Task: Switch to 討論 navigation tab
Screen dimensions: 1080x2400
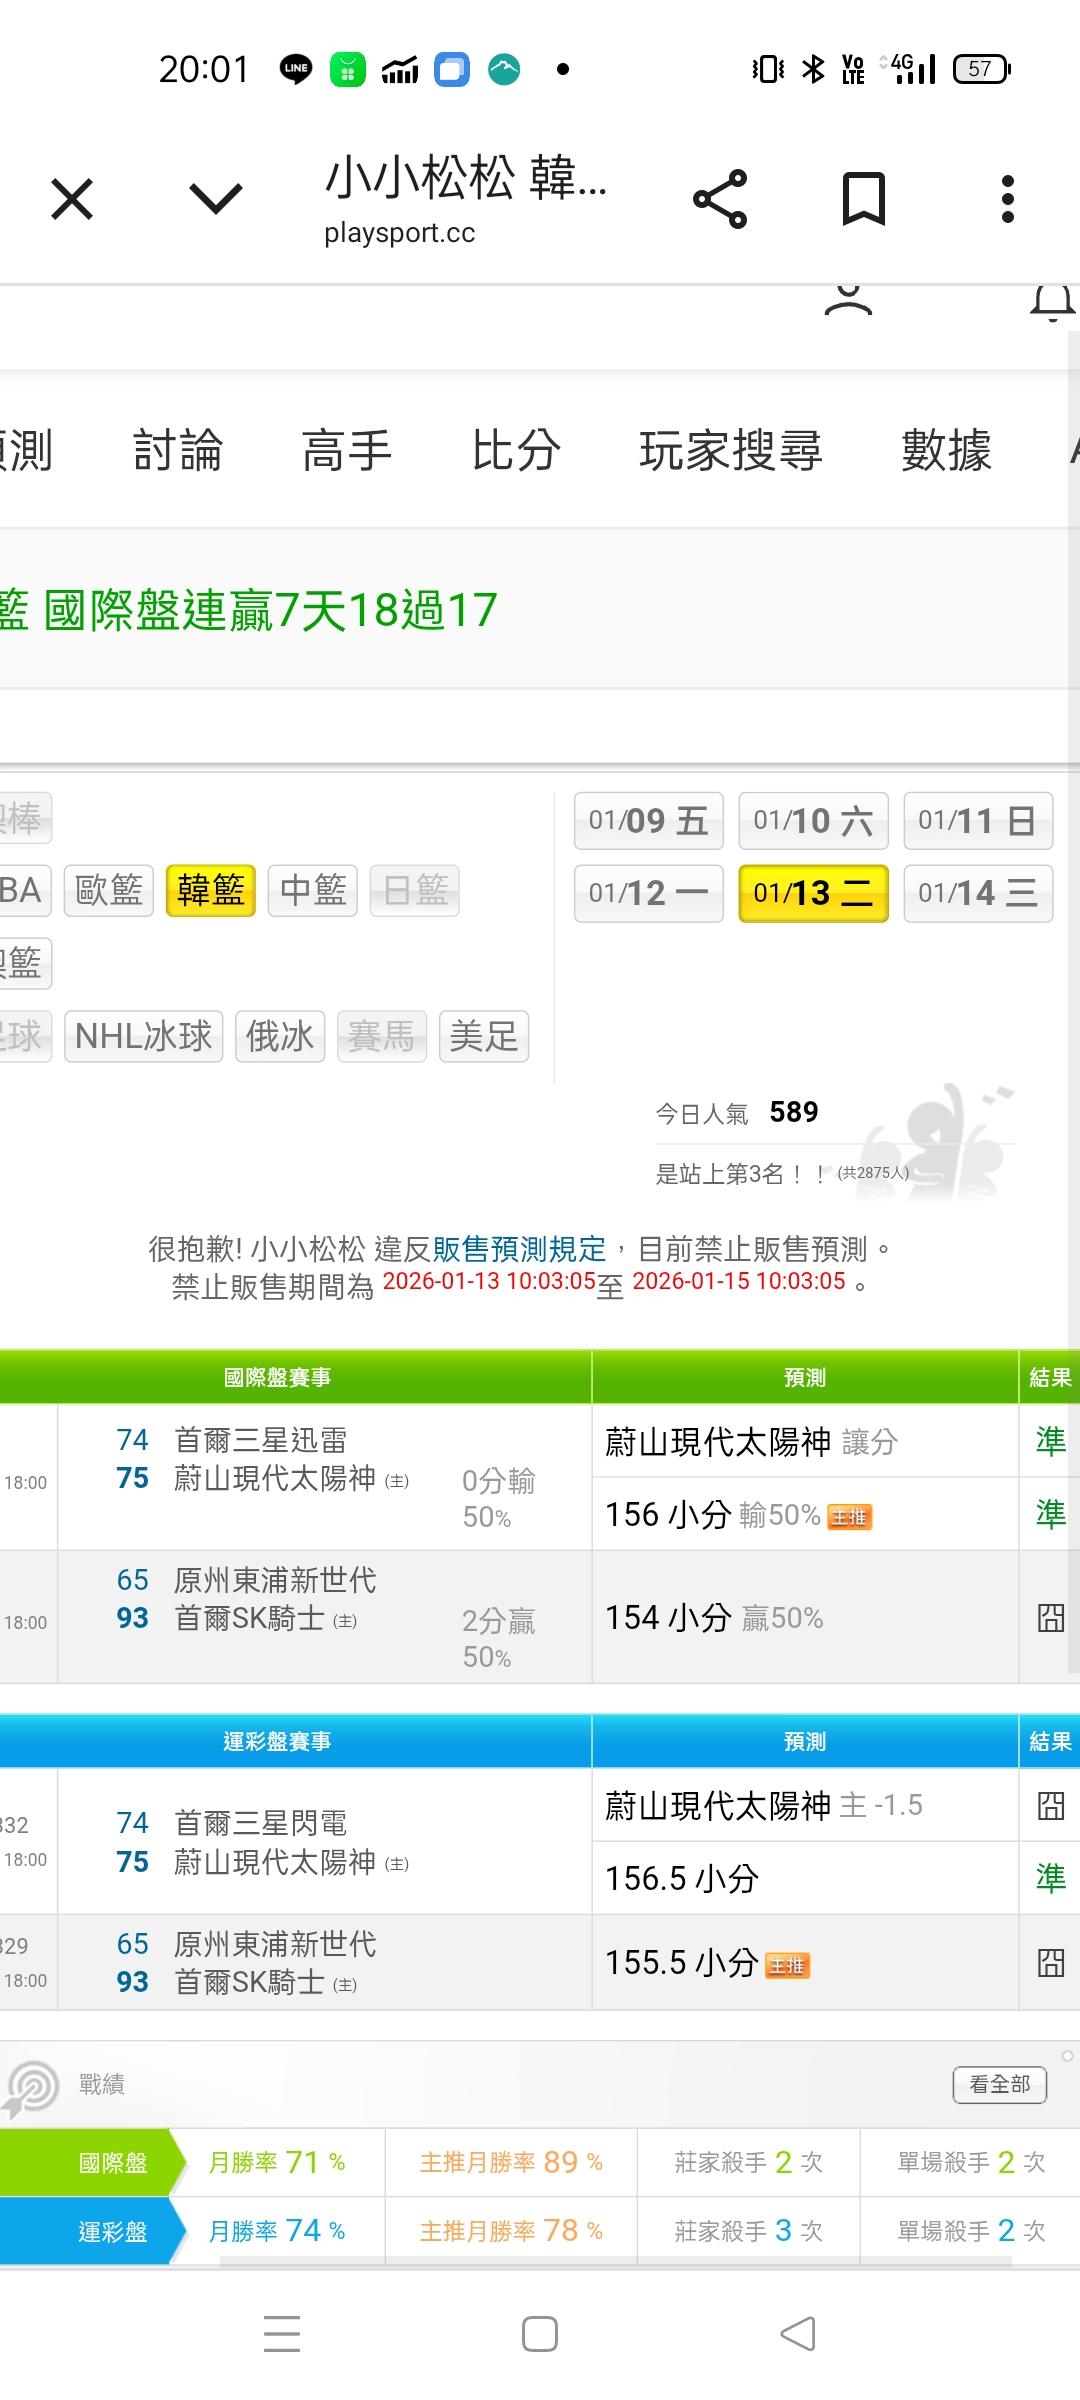Action: coord(178,451)
